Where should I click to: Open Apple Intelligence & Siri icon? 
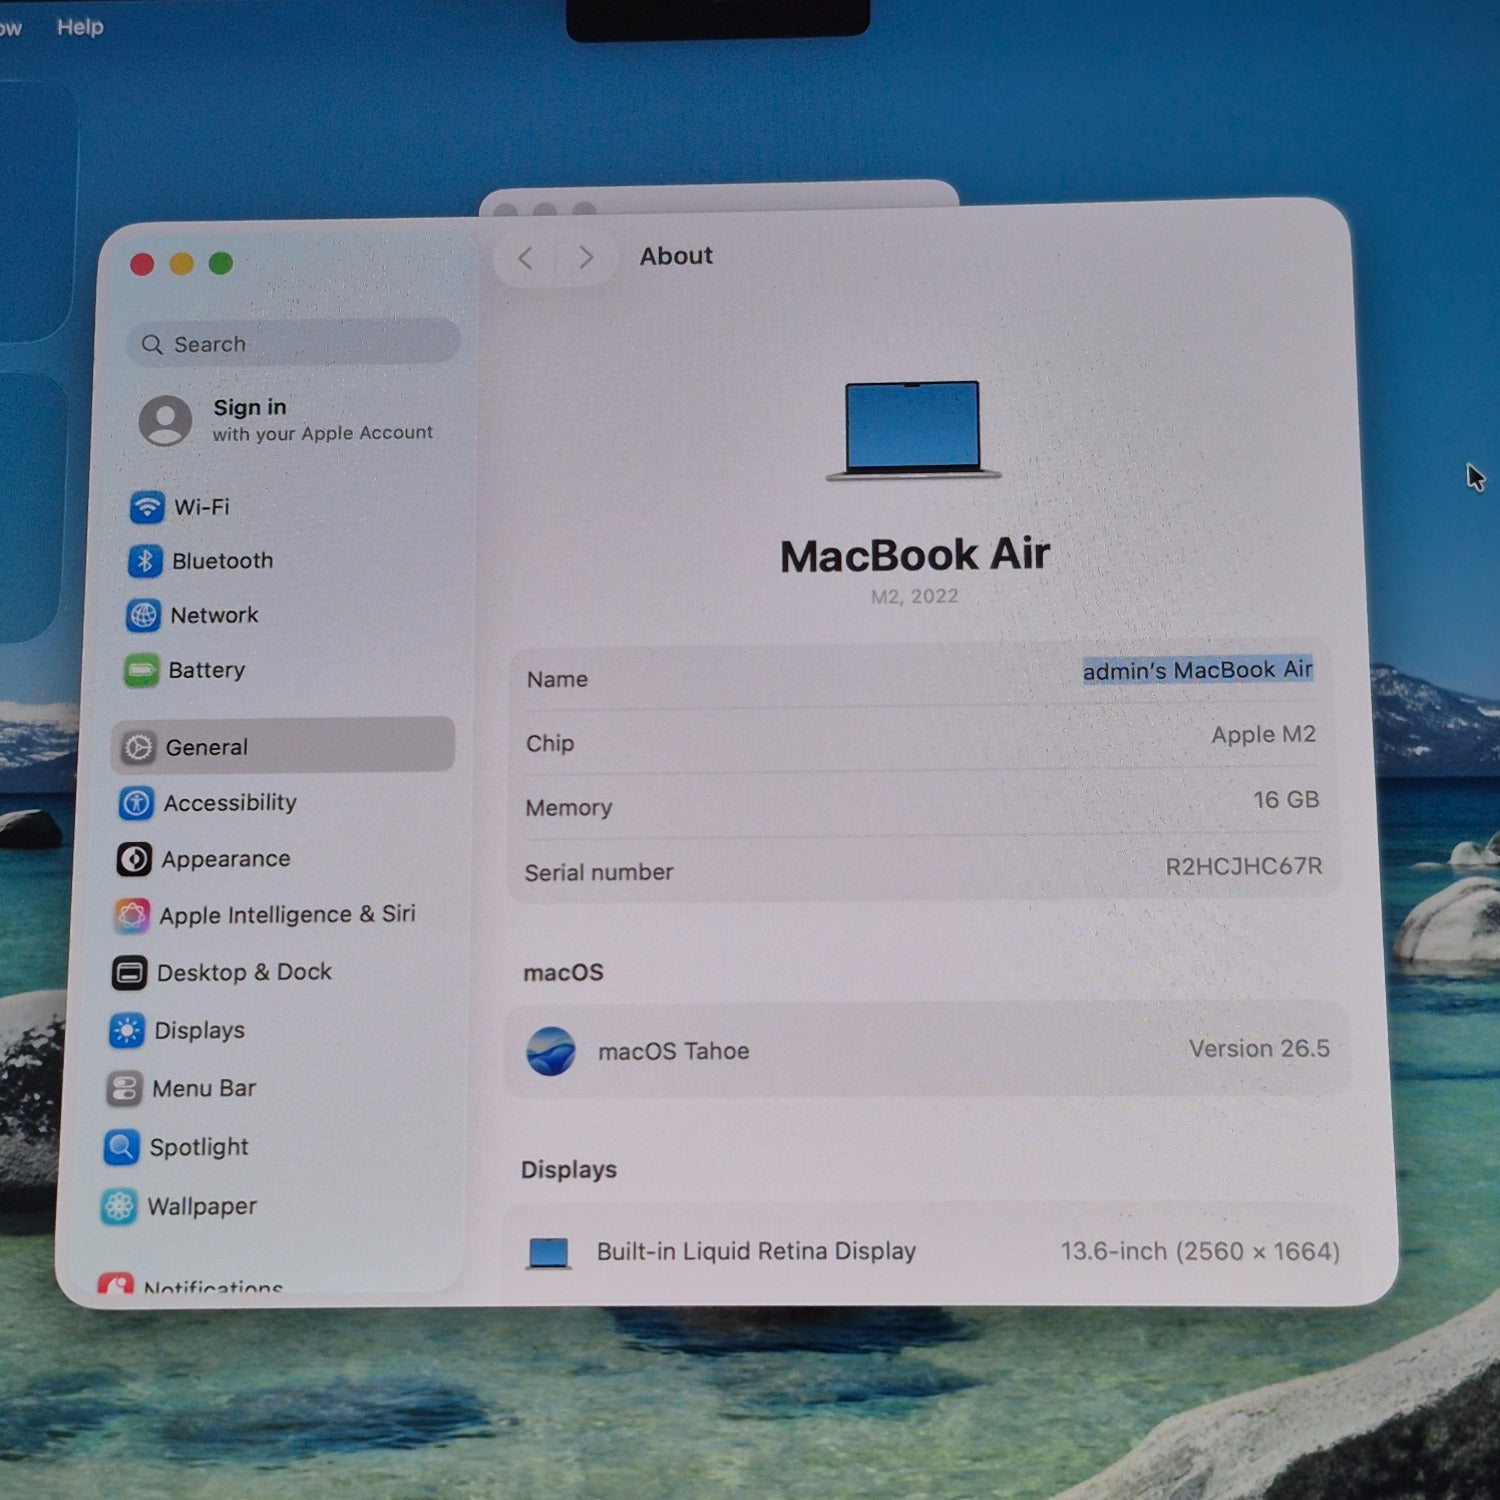pos(131,915)
